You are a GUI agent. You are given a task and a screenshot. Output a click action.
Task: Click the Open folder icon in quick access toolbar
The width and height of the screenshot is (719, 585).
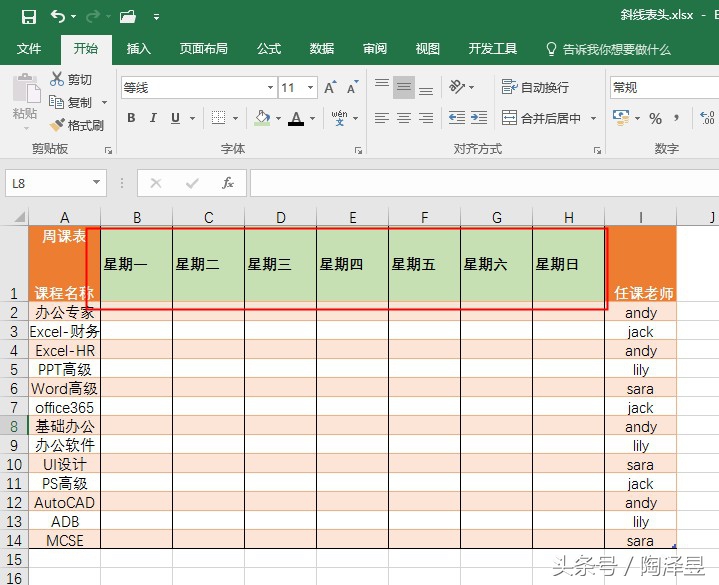[x=128, y=17]
